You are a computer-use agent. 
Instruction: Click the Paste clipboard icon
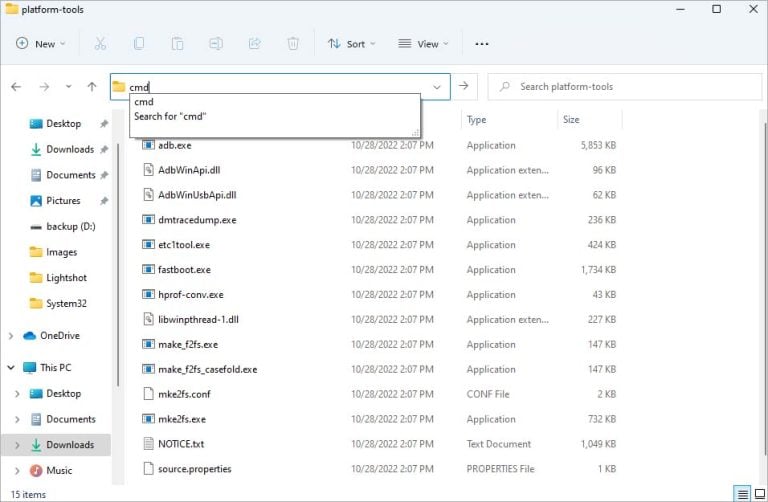point(177,44)
